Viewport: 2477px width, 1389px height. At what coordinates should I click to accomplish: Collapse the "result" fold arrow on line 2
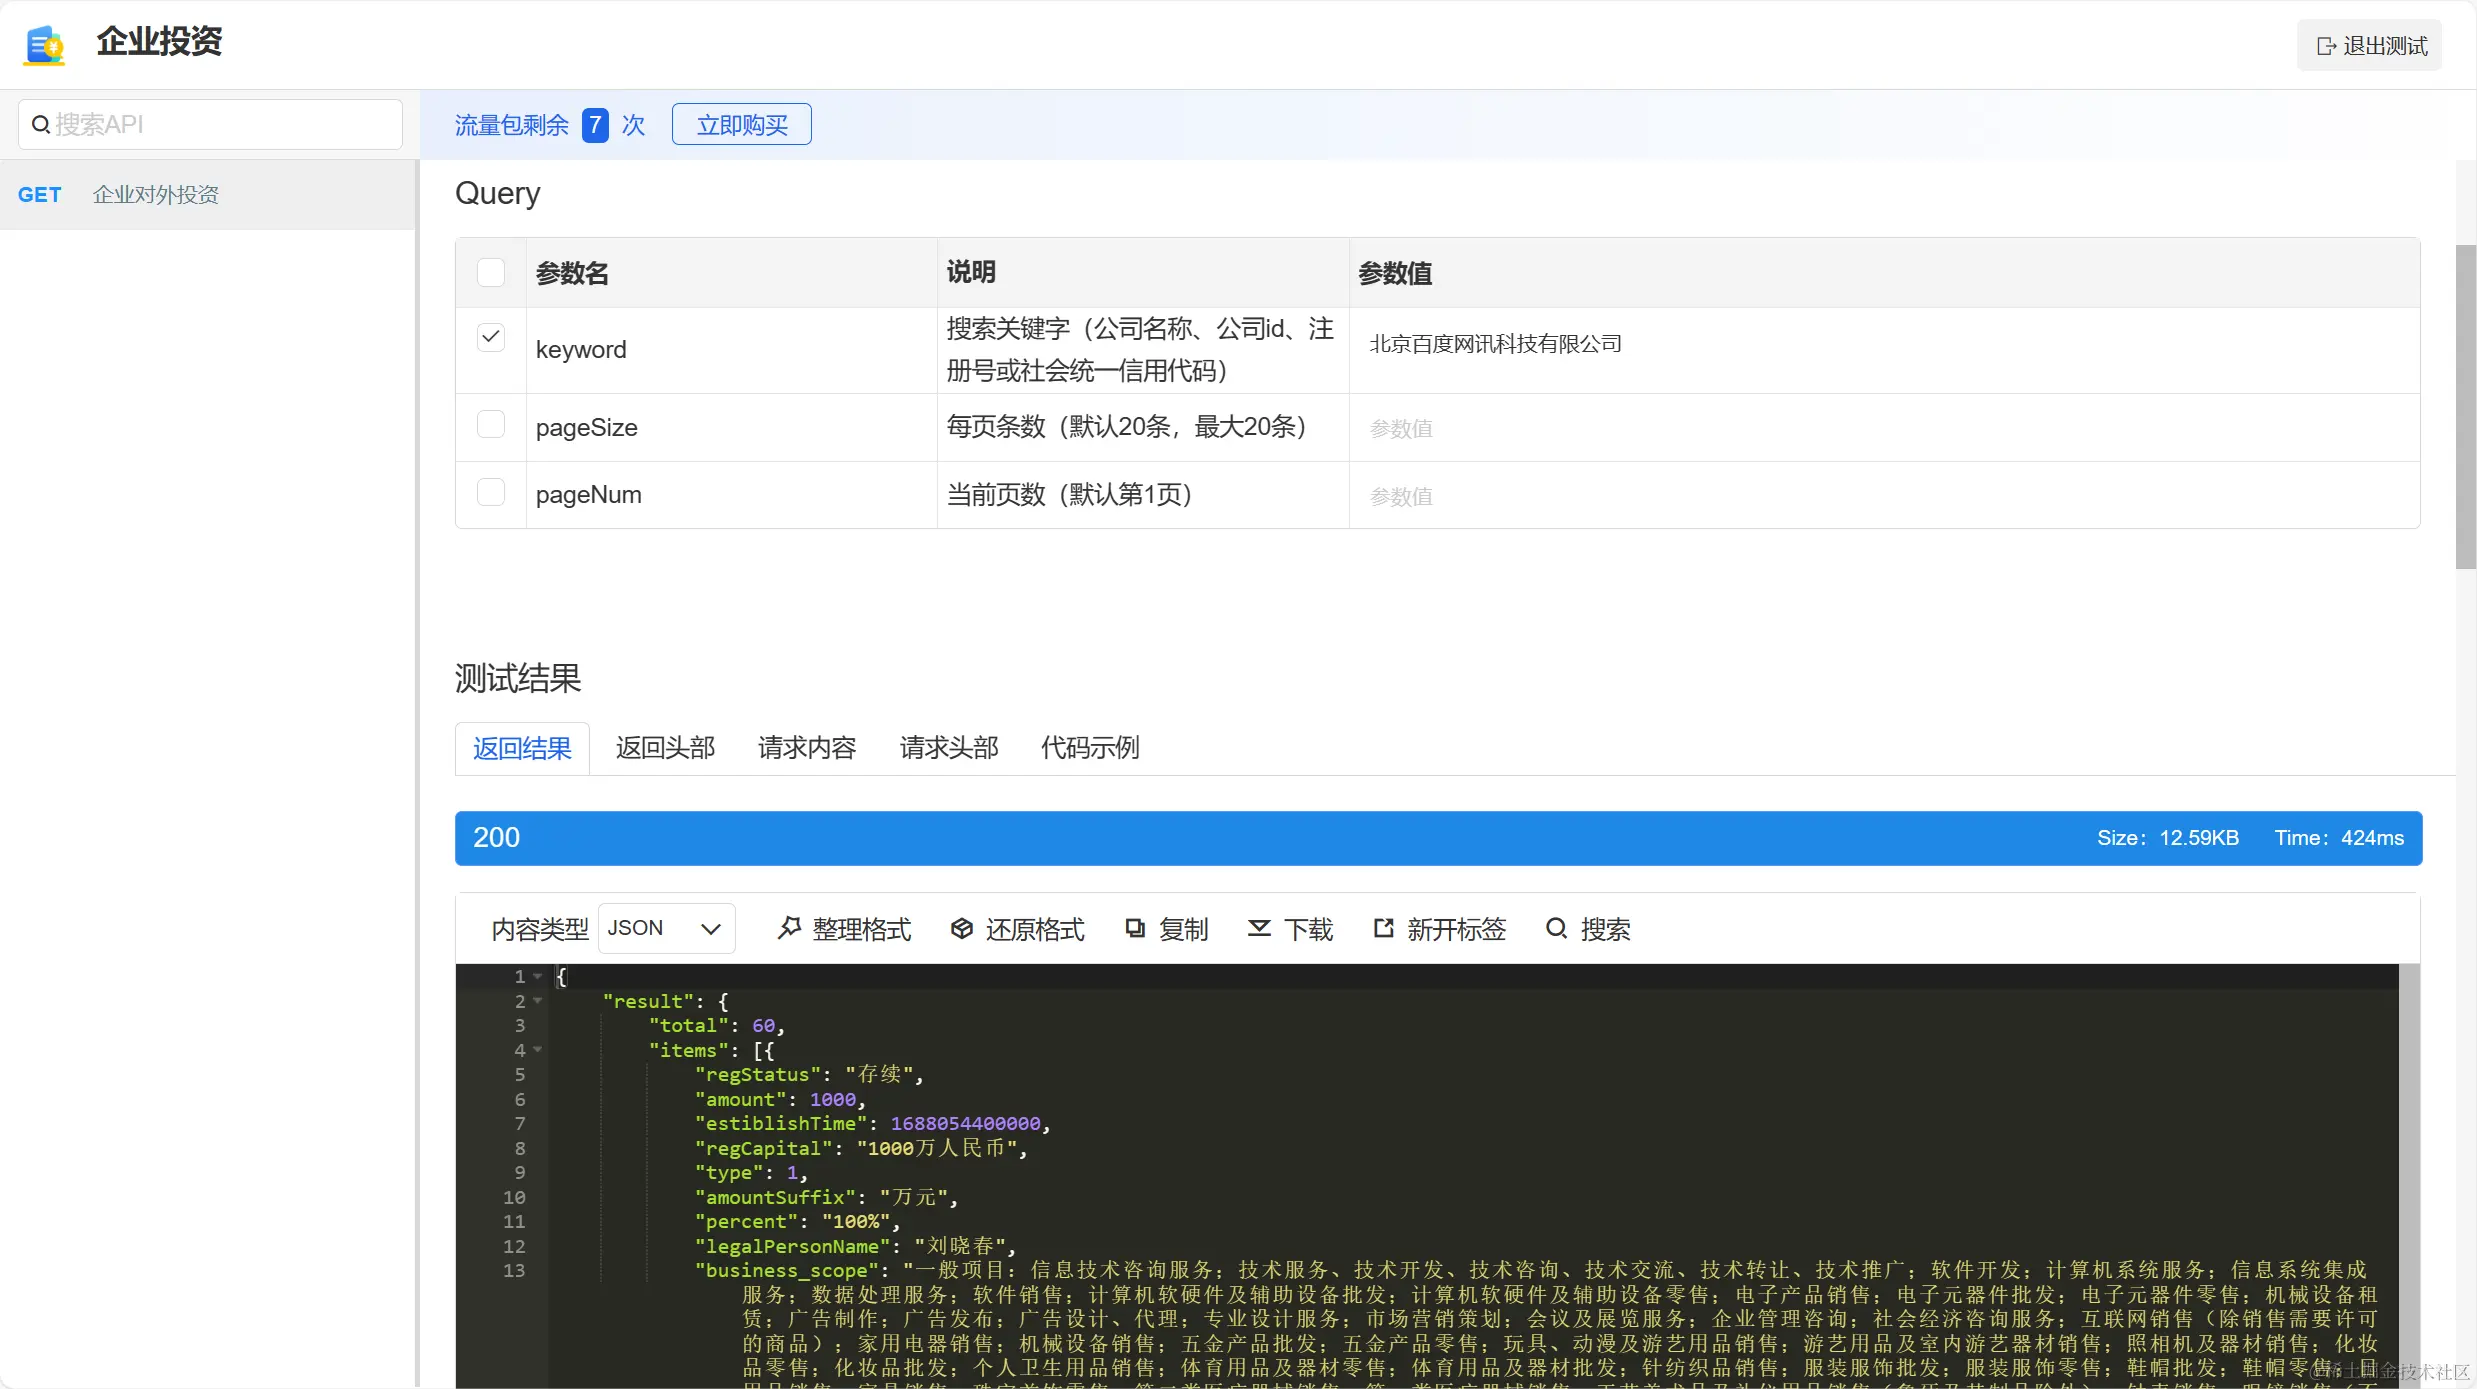(x=538, y=1000)
